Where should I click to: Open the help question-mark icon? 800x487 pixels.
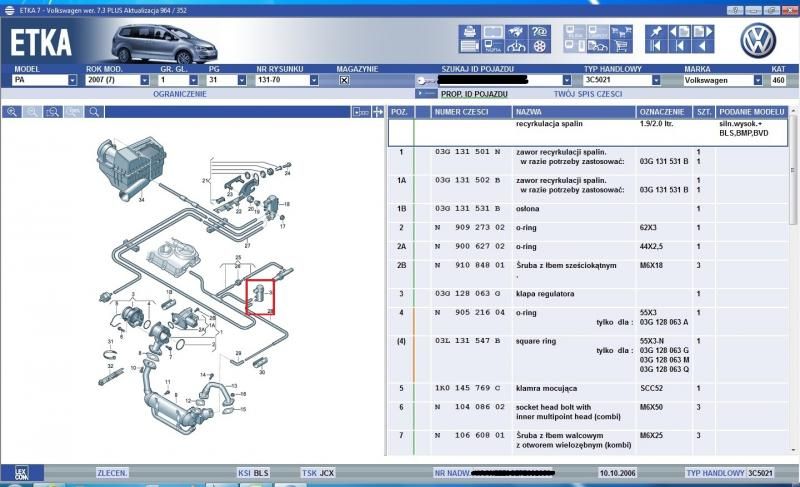(540, 32)
